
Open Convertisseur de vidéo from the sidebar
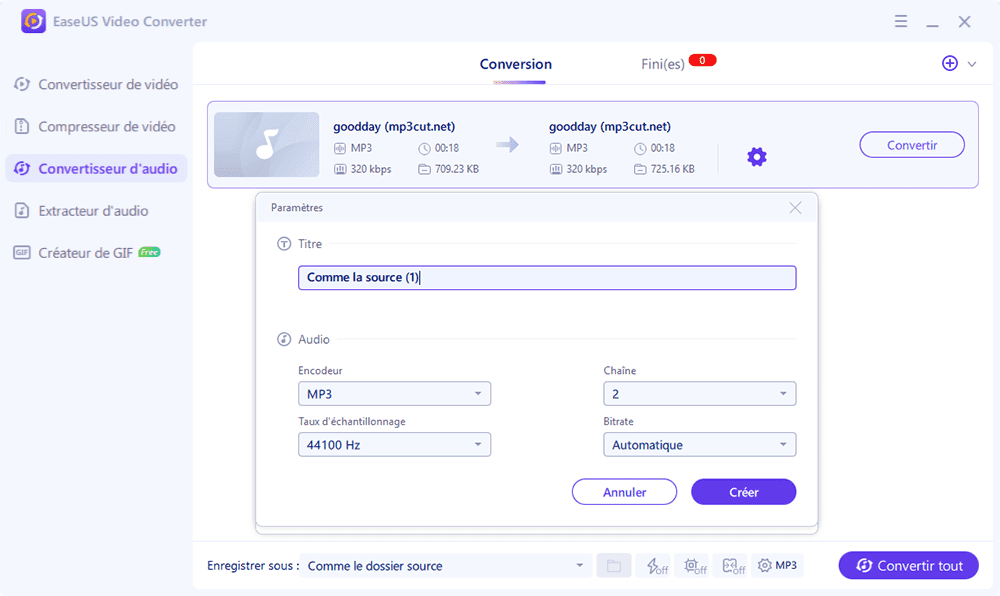[108, 85]
